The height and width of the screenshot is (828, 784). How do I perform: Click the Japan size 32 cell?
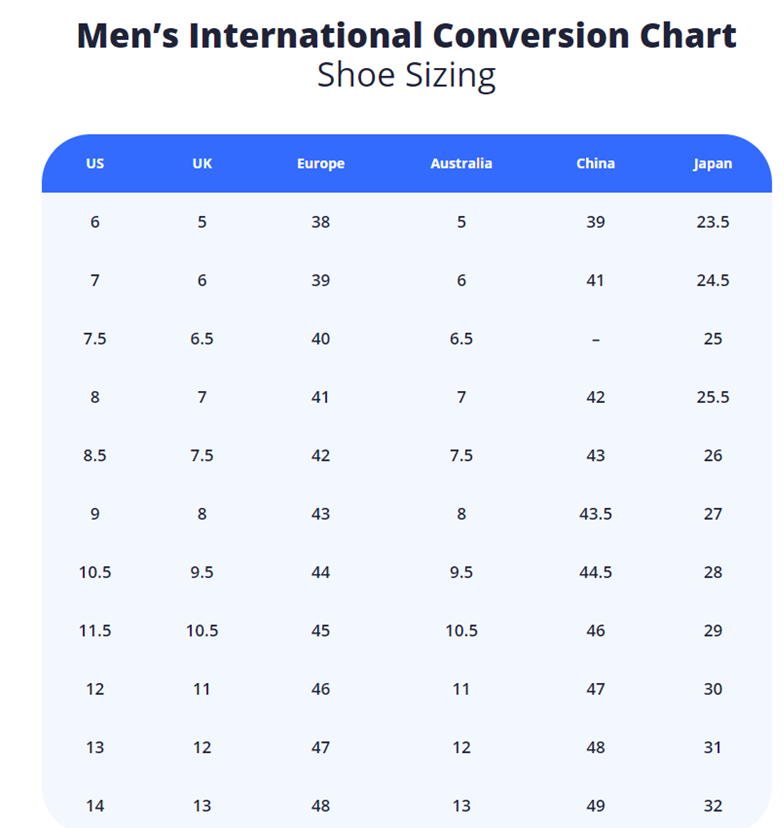(712, 806)
